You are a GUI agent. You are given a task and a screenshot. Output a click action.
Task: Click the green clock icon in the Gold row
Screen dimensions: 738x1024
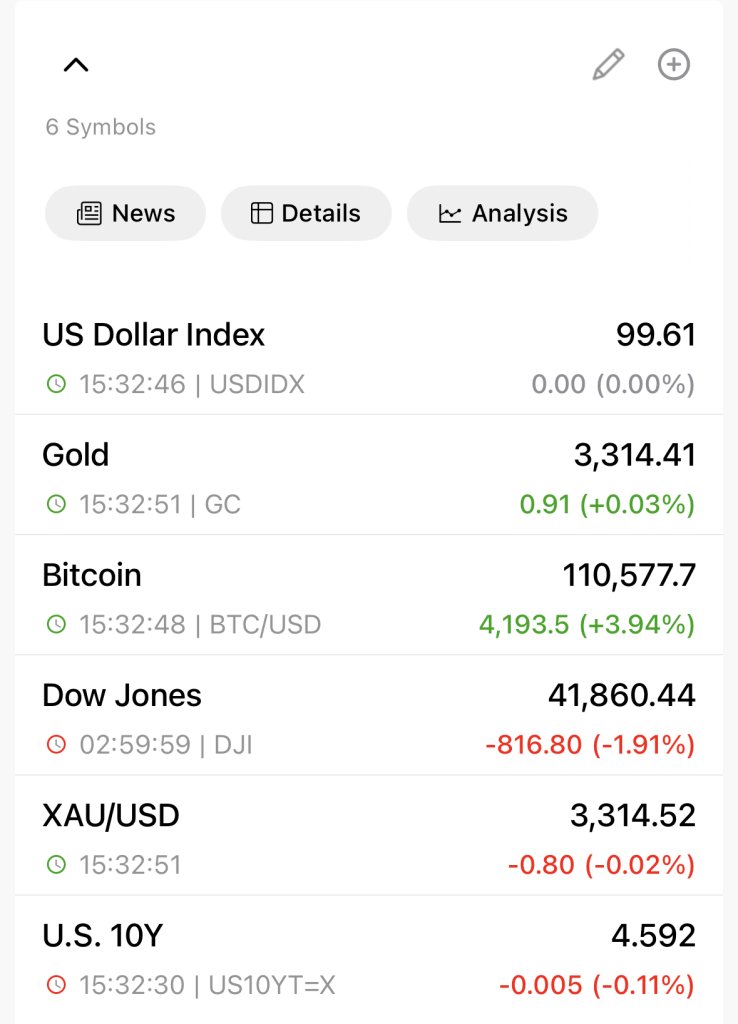coord(57,504)
